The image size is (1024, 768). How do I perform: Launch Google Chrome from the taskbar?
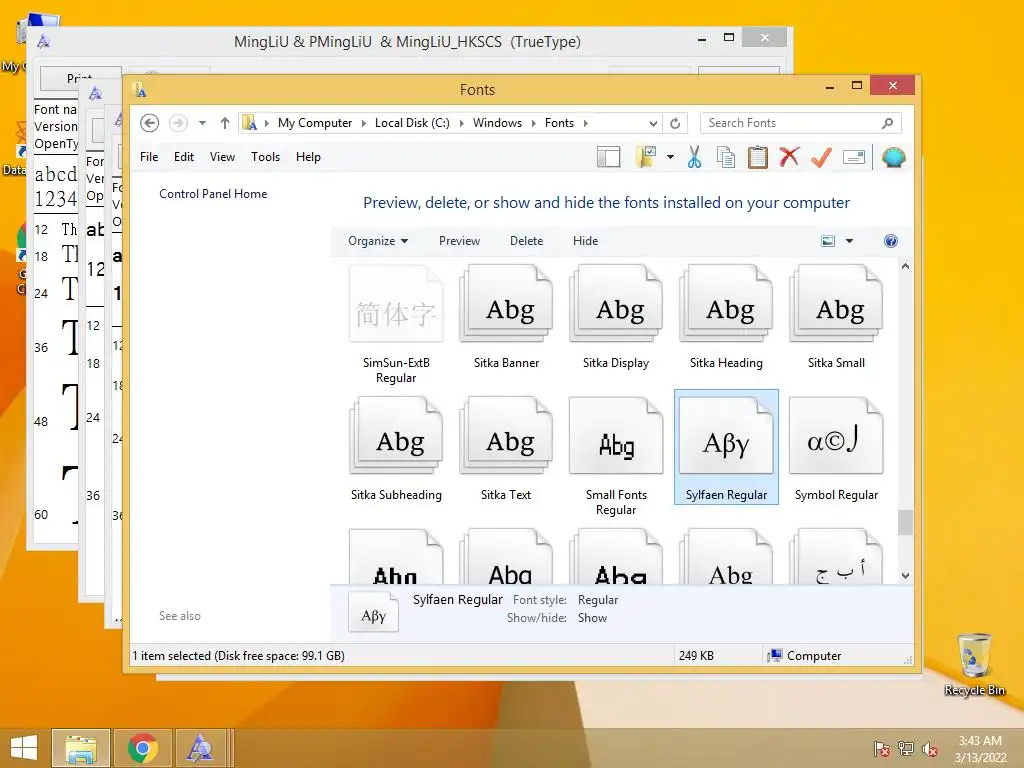pyautogui.click(x=142, y=748)
